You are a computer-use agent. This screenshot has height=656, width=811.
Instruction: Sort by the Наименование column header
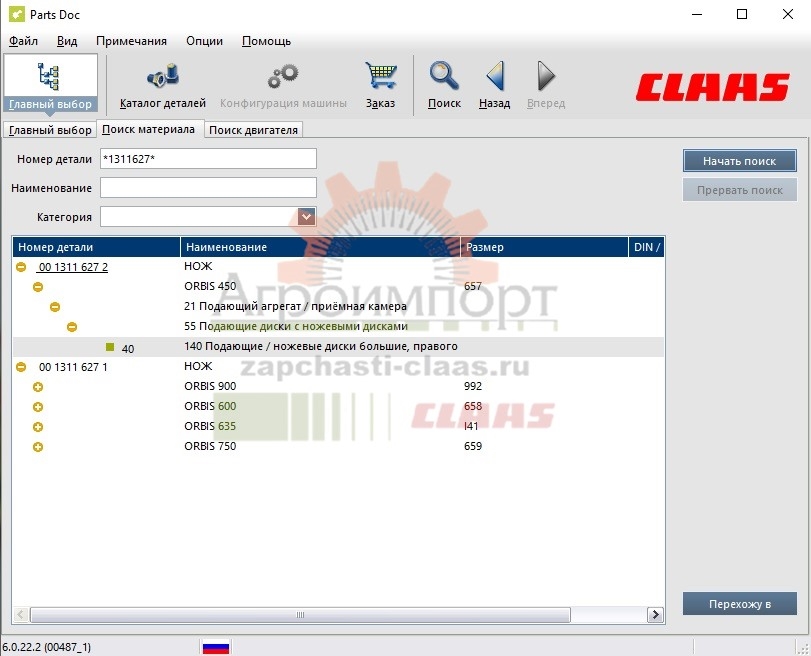pyautogui.click(x=320, y=247)
